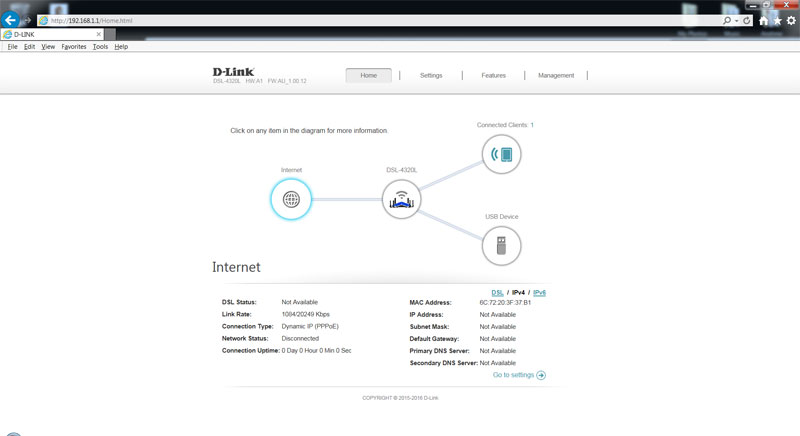
Task: Close the D-LINK browser tab
Action: coord(98,34)
